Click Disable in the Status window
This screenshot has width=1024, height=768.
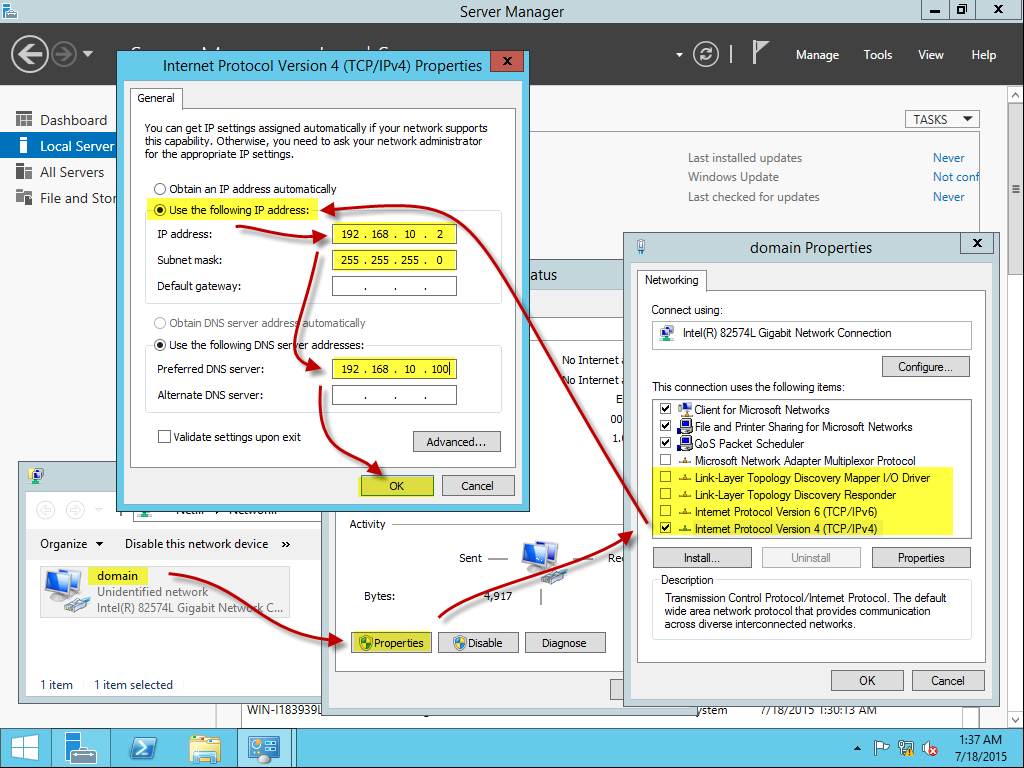tap(478, 643)
